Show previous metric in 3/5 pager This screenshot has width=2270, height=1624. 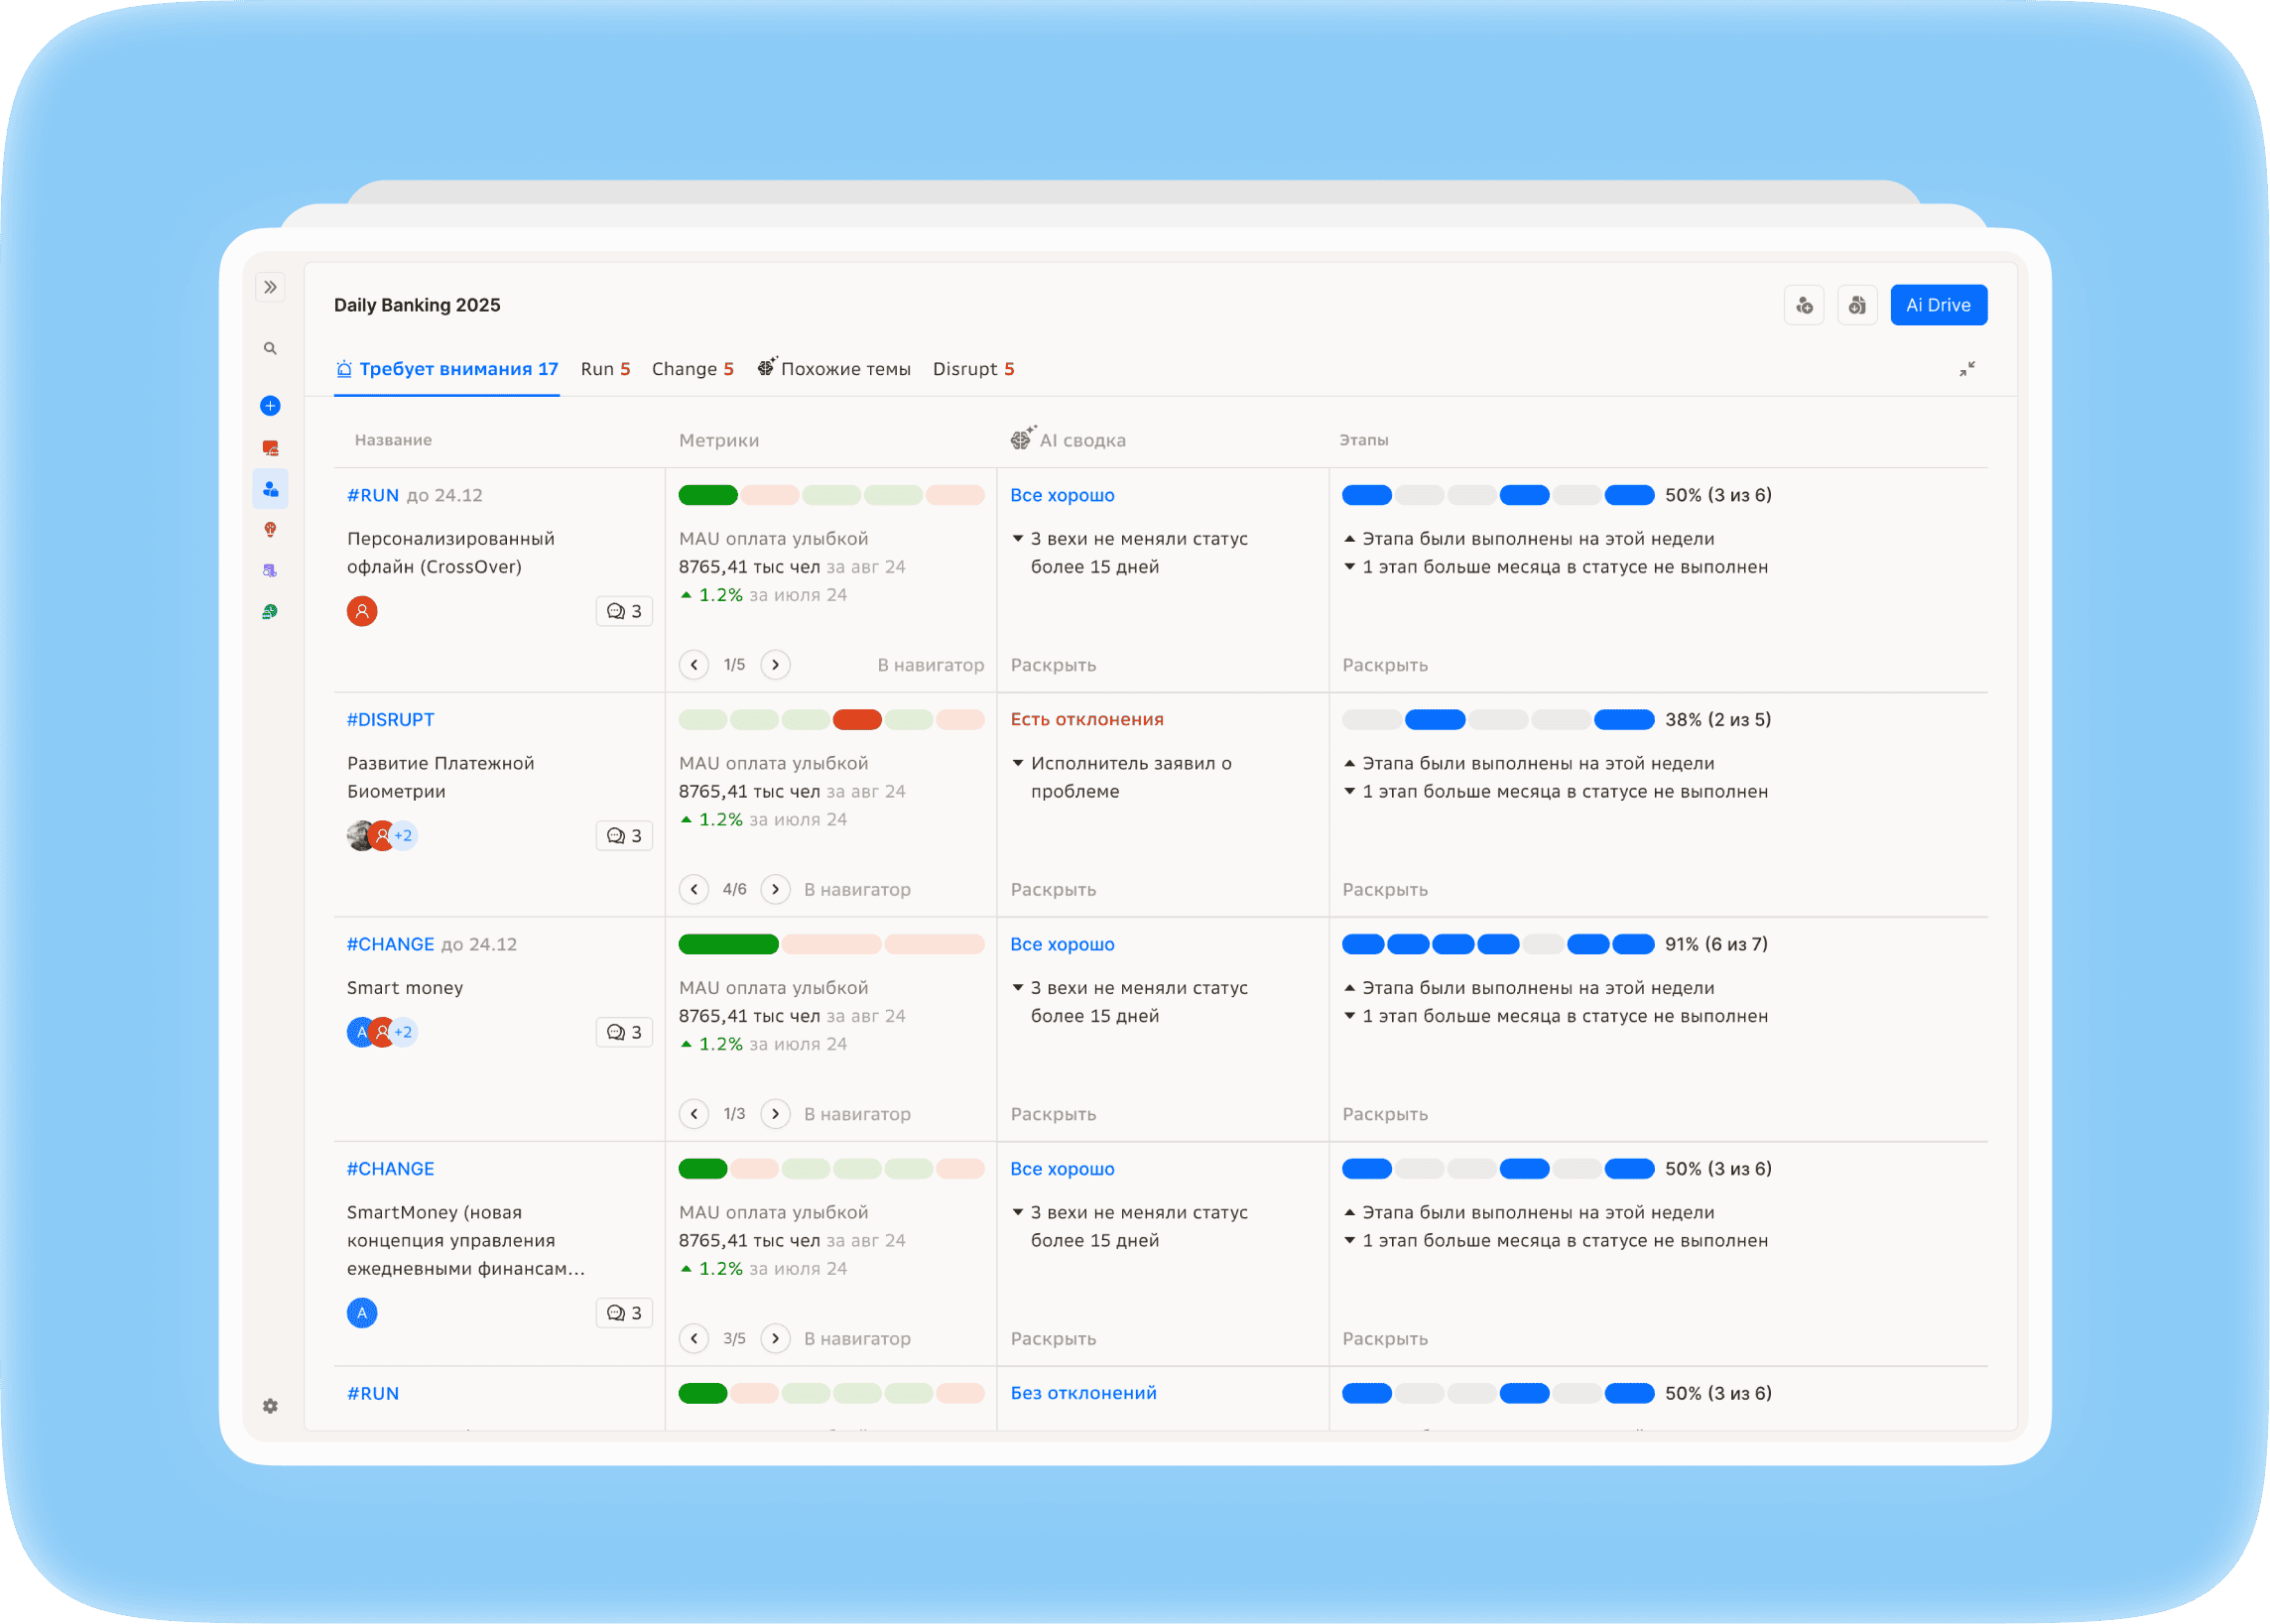point(694,1339)
